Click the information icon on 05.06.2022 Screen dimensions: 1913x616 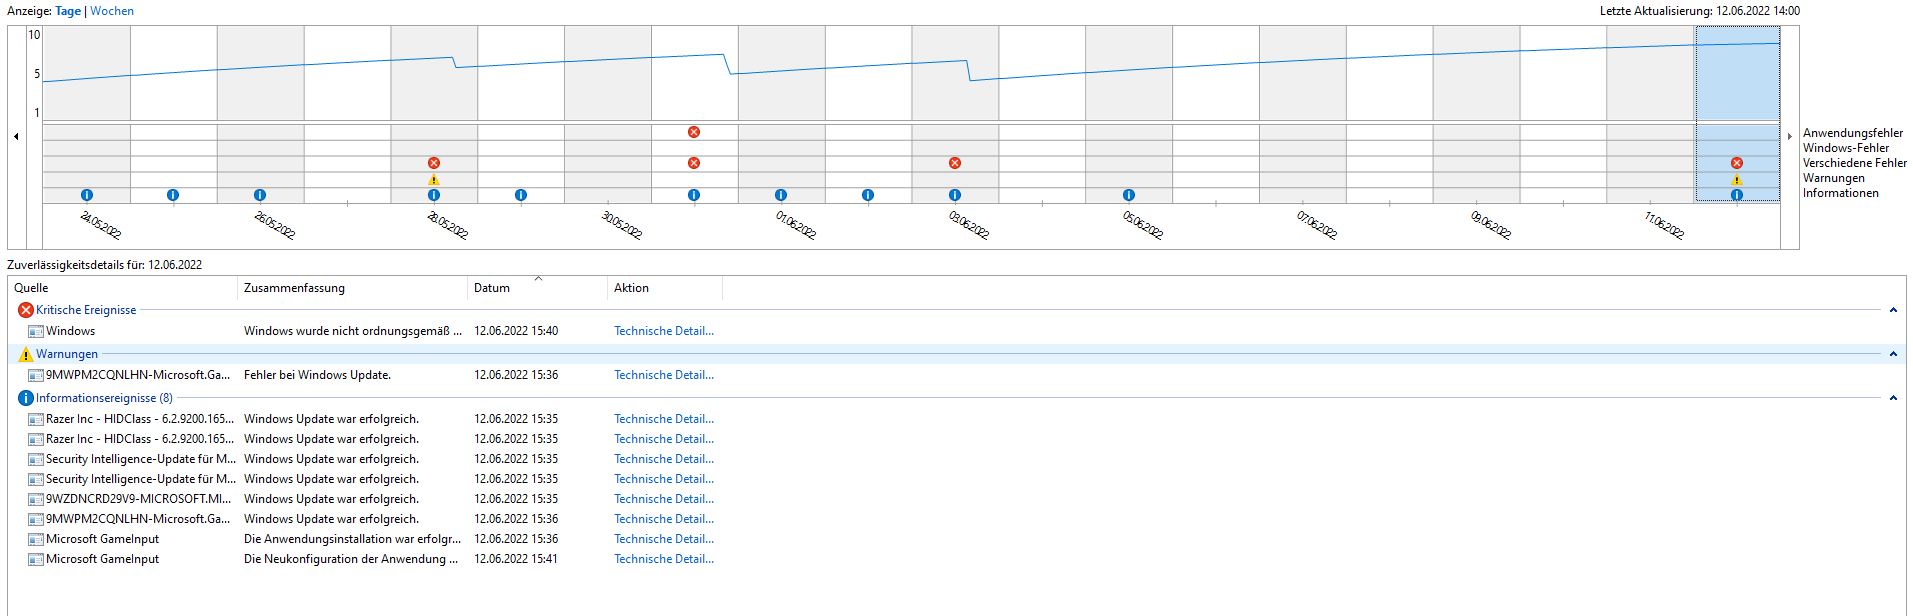(x=1129, y=195)
